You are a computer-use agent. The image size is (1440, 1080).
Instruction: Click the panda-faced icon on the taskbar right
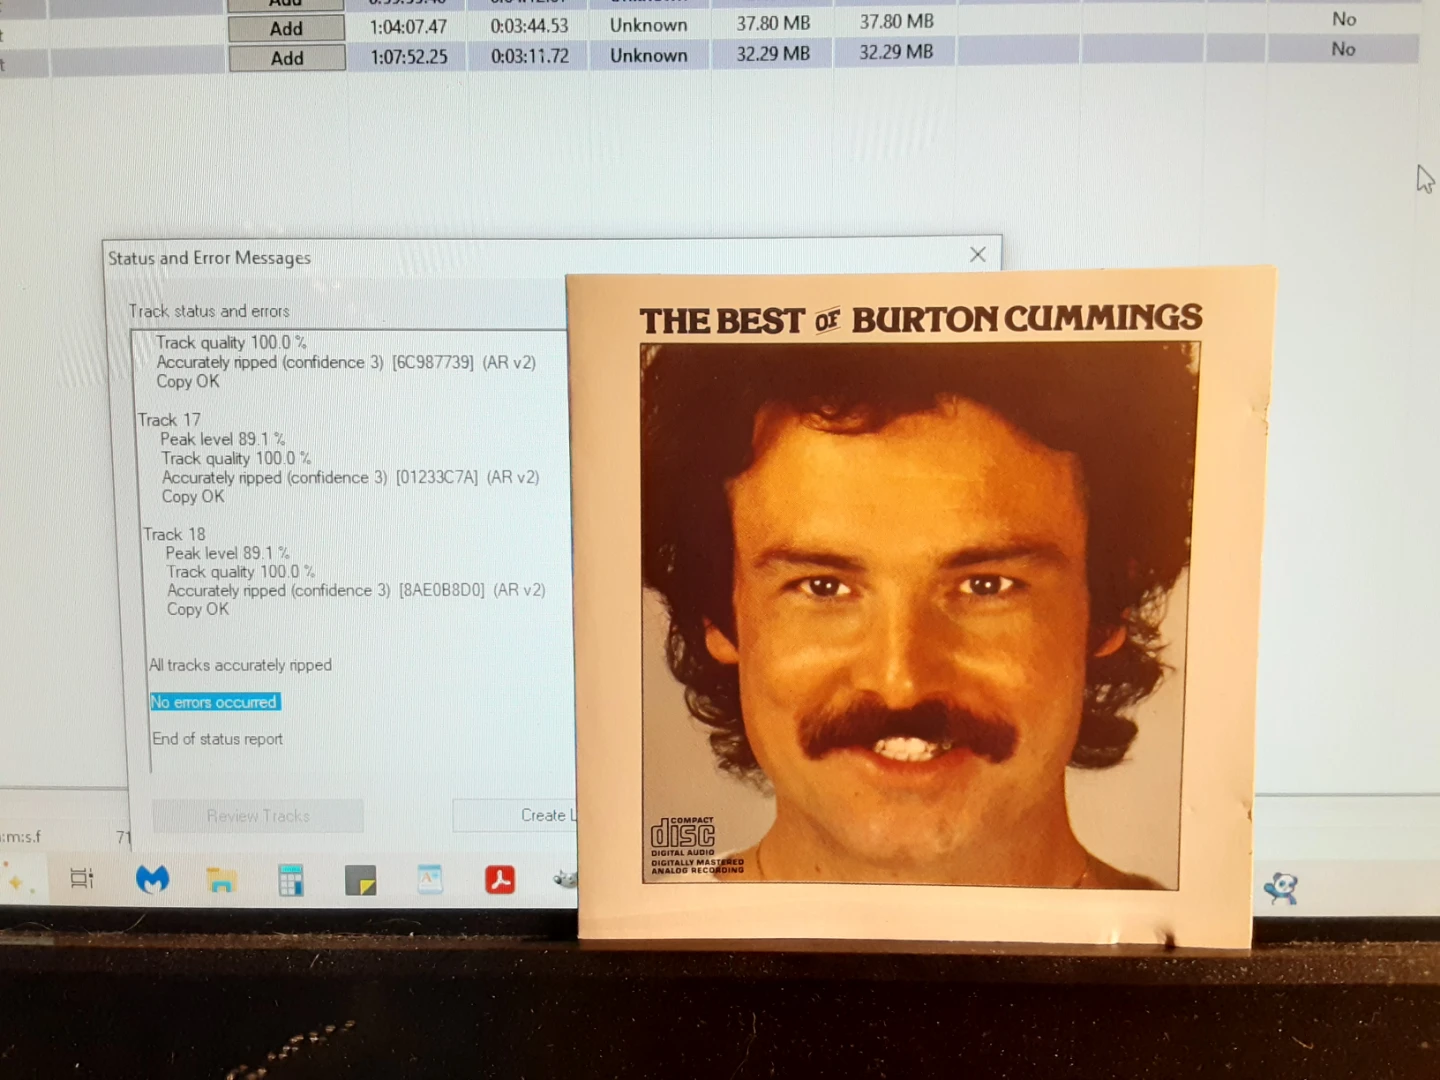click(x=1281, y=888)
